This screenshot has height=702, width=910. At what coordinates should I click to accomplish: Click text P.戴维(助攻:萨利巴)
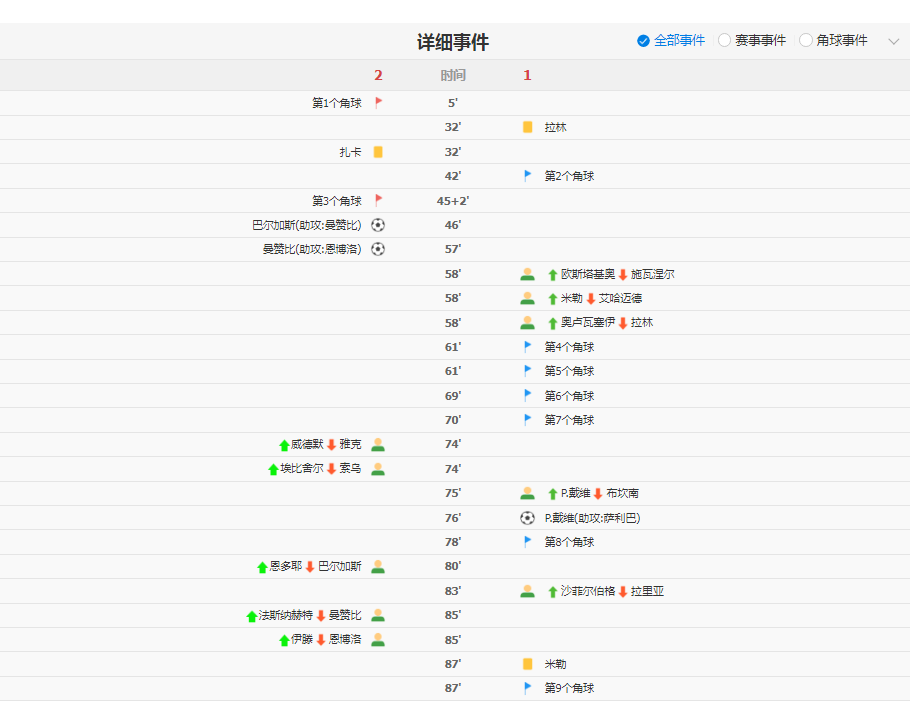(593, 518)
